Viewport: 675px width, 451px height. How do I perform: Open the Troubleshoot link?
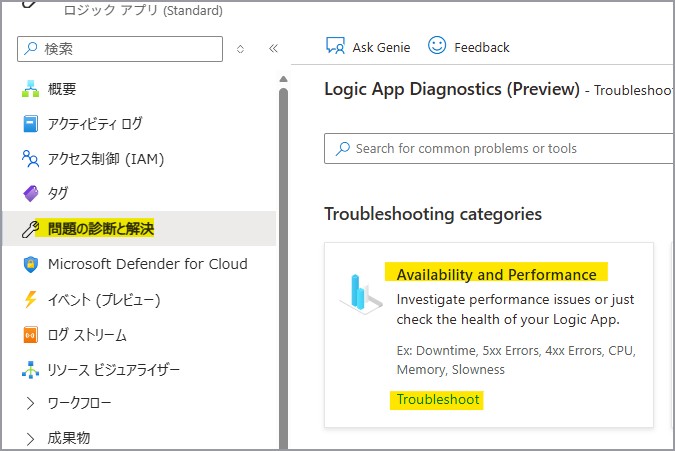(438, 400)
